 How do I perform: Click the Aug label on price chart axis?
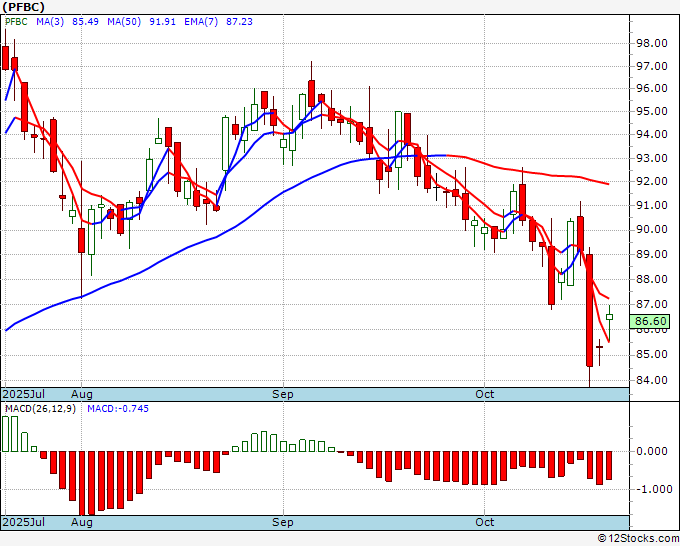[82, 394]
